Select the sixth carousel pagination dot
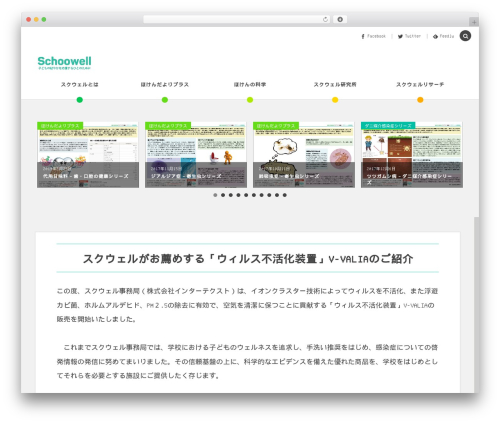The width and height of the screenshot is (500, 423). coord(254,195)
